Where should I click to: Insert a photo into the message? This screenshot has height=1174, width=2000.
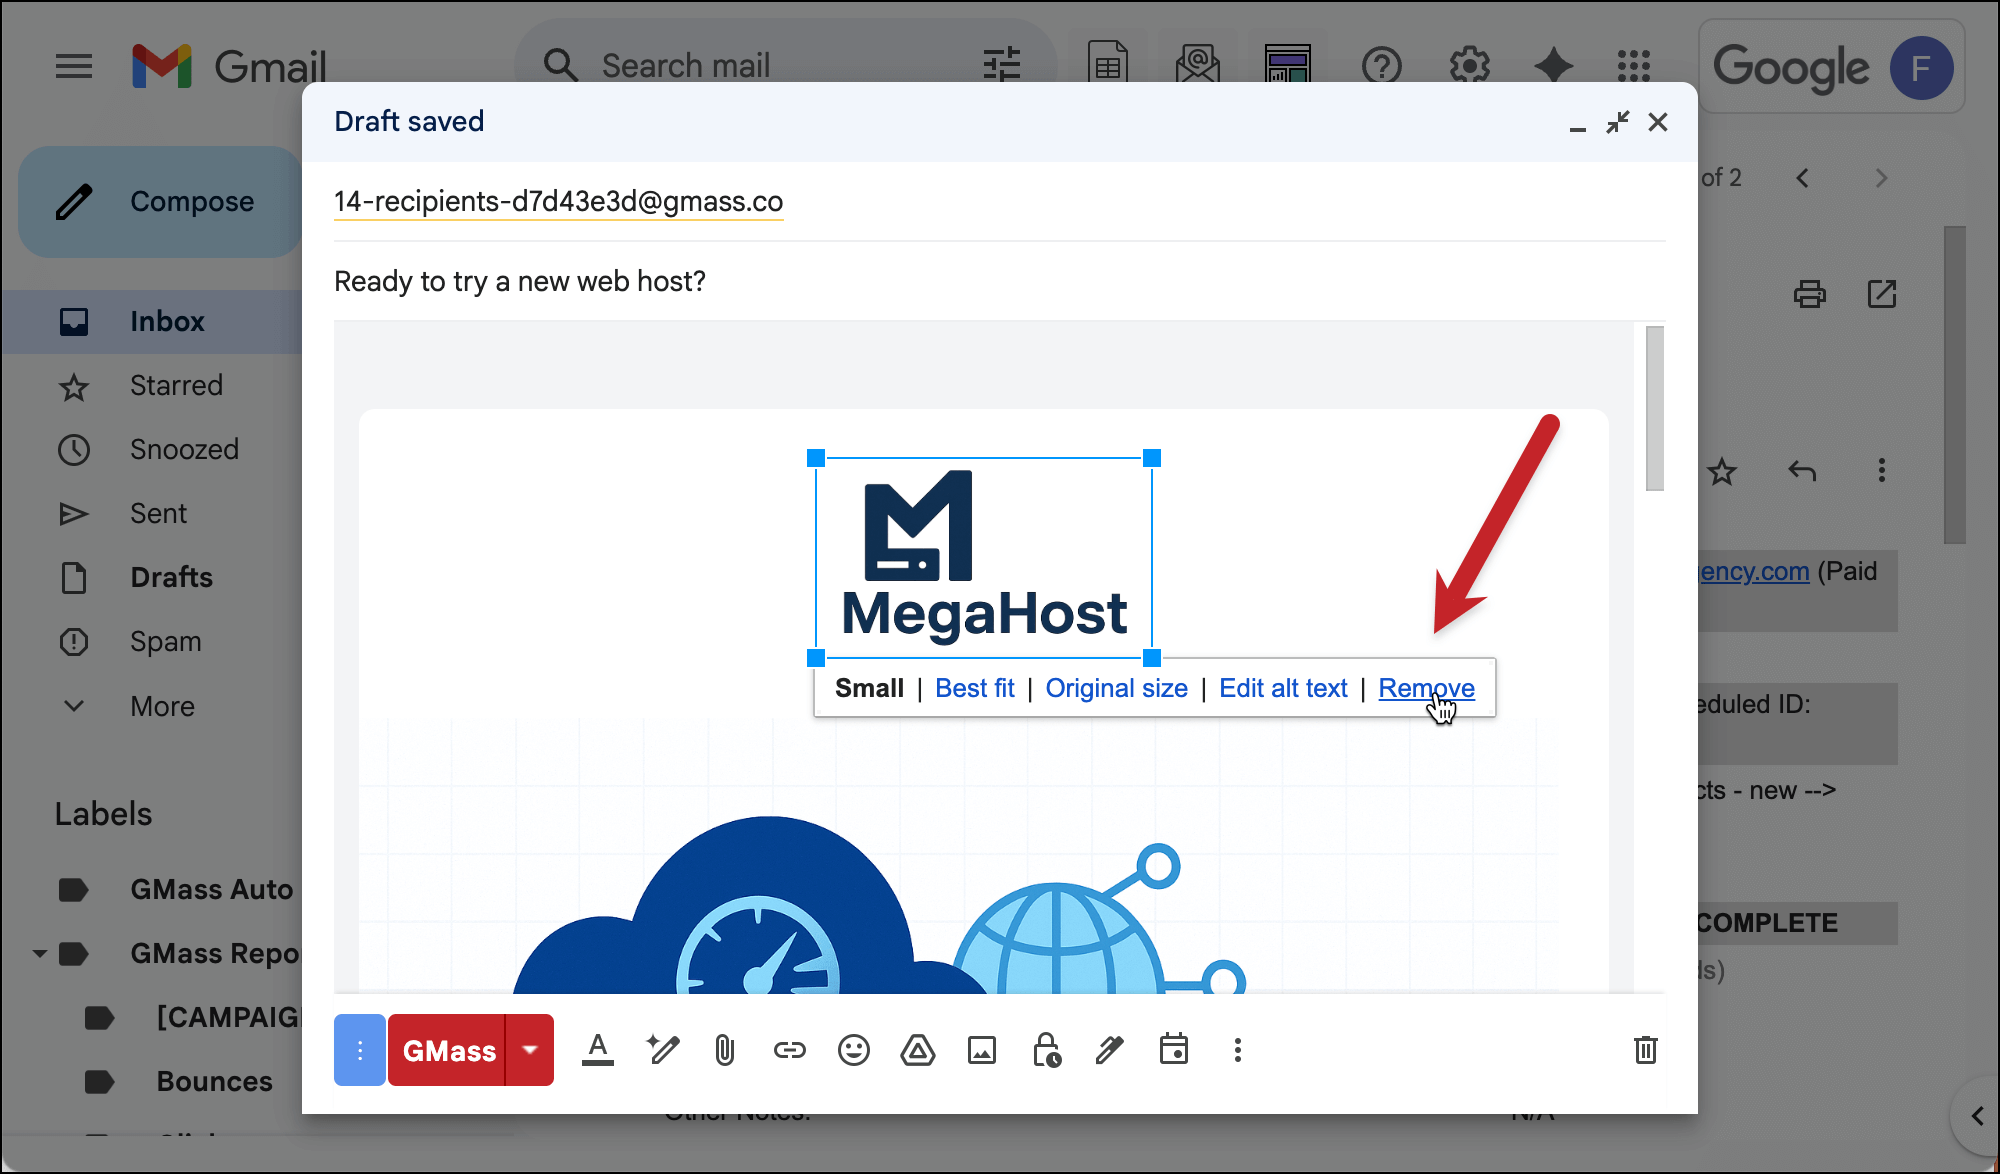982,1050
